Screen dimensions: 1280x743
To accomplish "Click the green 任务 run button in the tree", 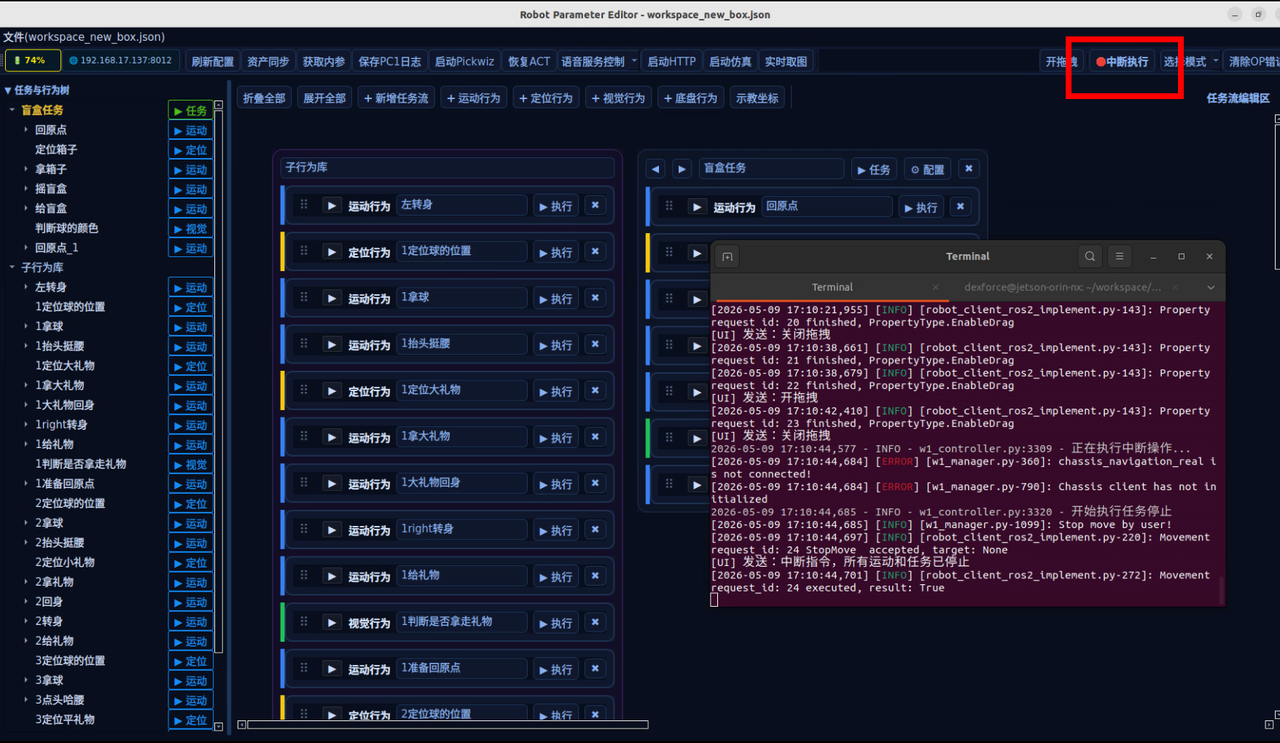I will click(190, 110).
